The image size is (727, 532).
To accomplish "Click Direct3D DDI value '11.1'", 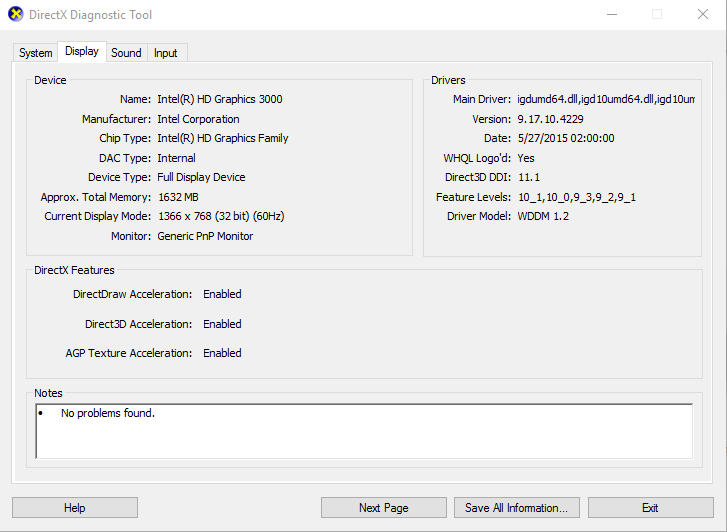I will point(529,177).
